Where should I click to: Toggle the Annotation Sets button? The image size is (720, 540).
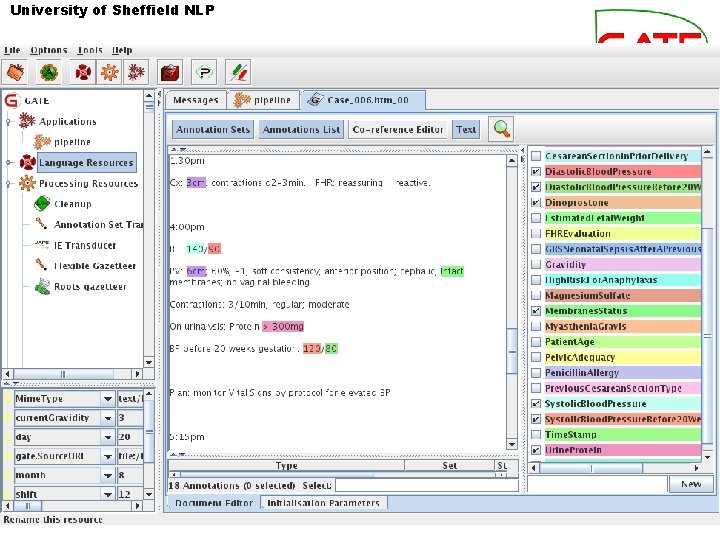tap(213, 129)
